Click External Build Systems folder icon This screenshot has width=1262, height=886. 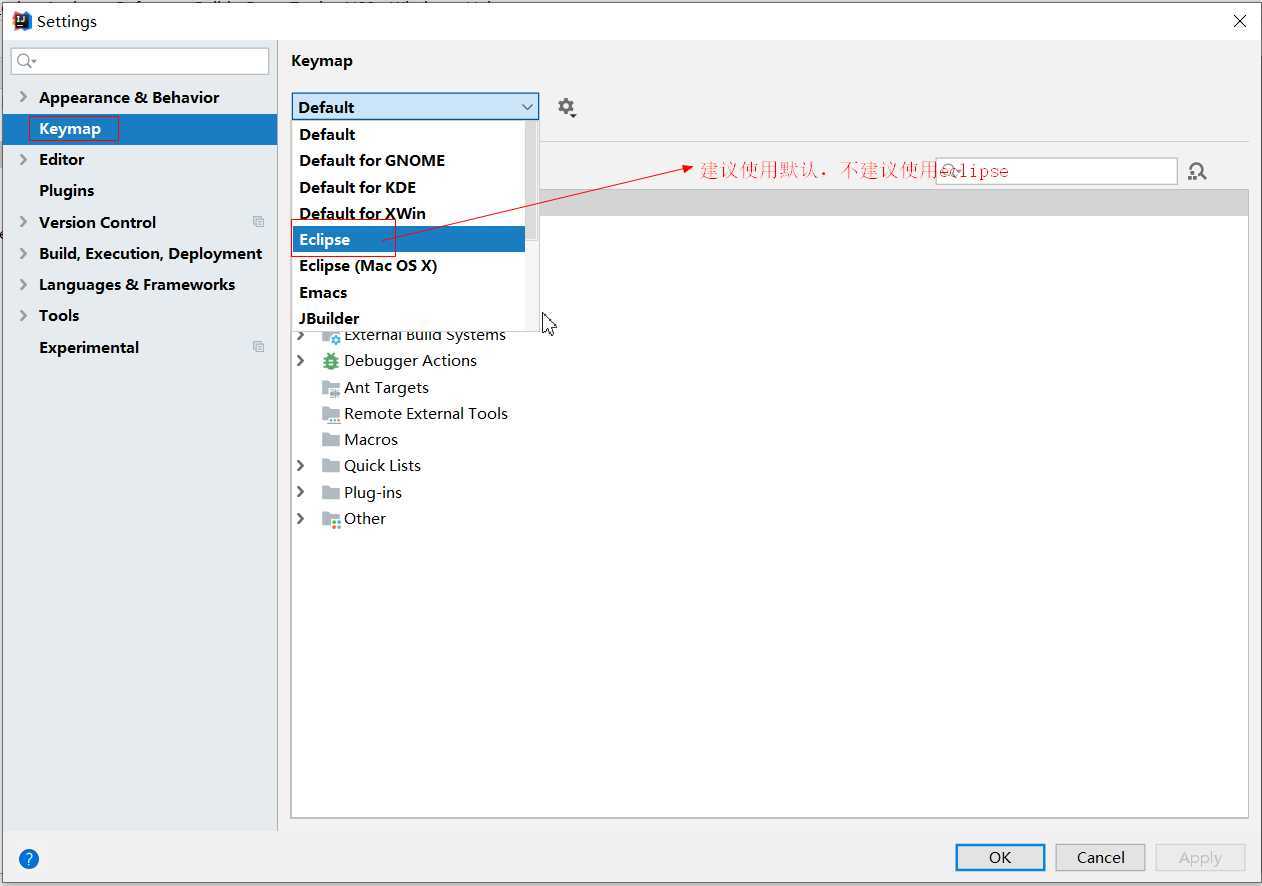point(331,337)
